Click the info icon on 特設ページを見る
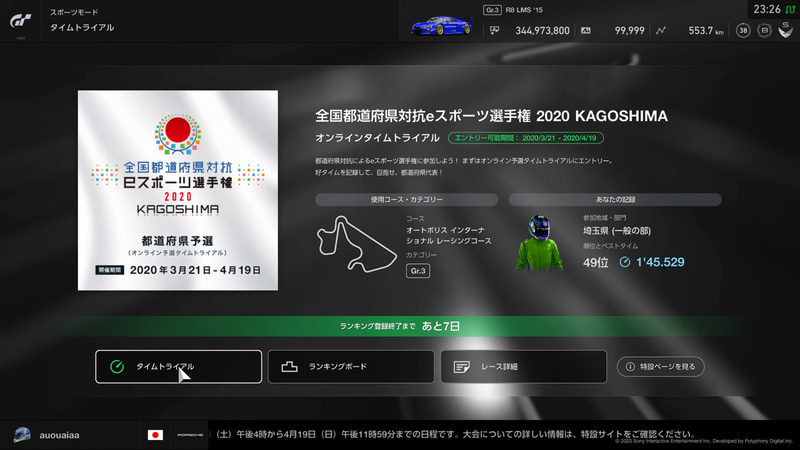This screenshot has width=800, height=450. (630, 366)
